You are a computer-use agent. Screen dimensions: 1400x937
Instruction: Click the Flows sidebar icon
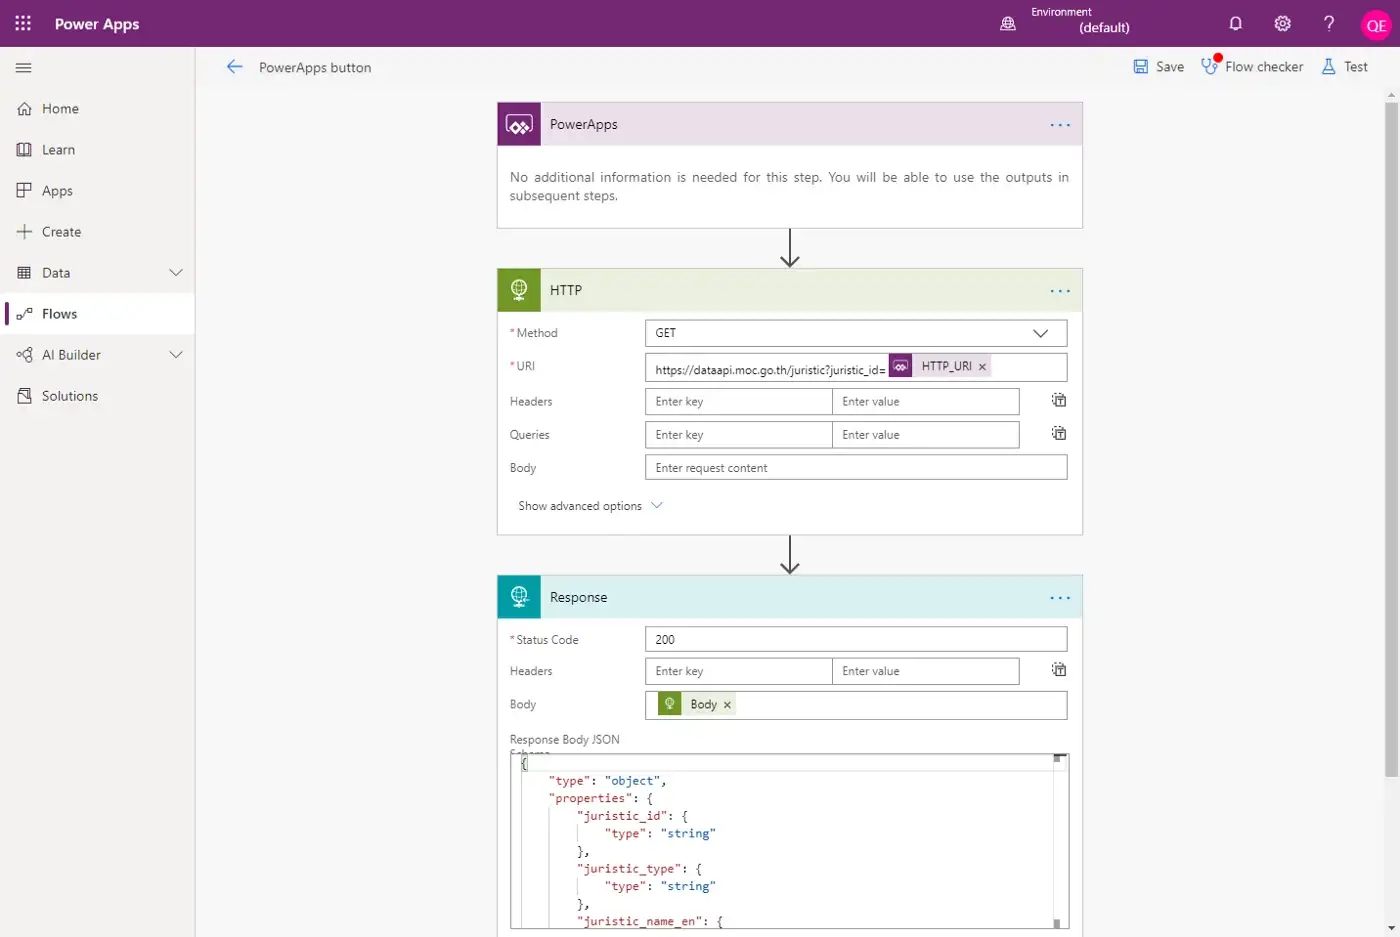coord(25,314)
